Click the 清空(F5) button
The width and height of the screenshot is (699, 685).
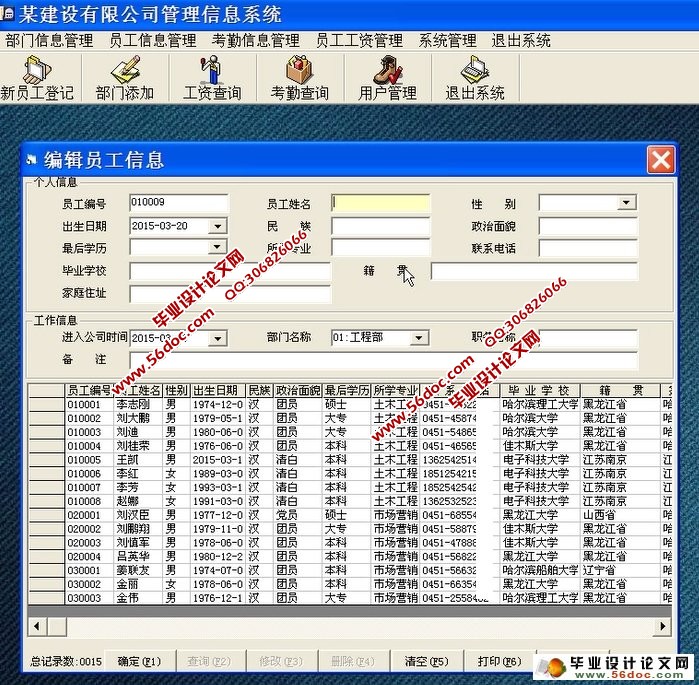(426, 661)
